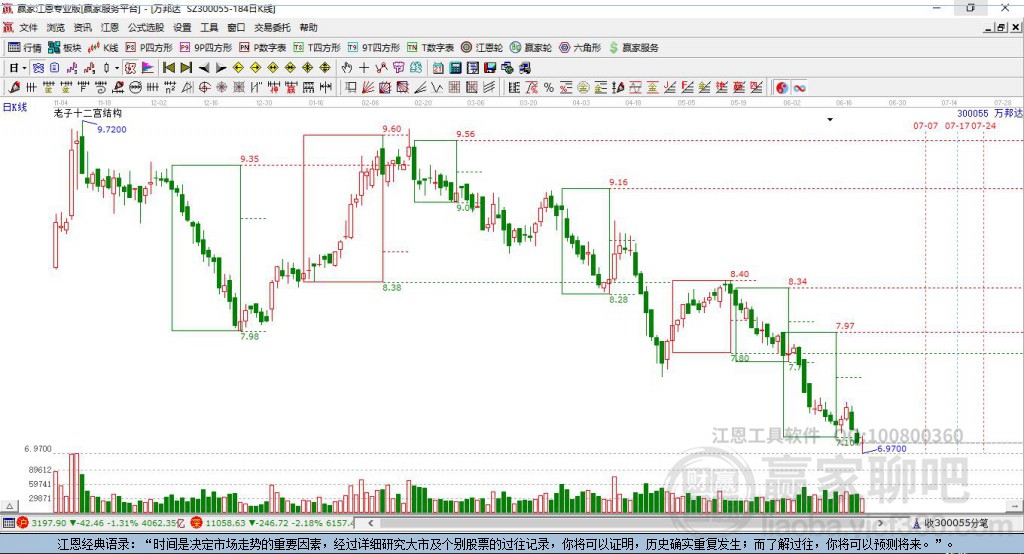Click the floppy disk save icon
Screen dimensions: 1024x554
click(x=490, y=68)
